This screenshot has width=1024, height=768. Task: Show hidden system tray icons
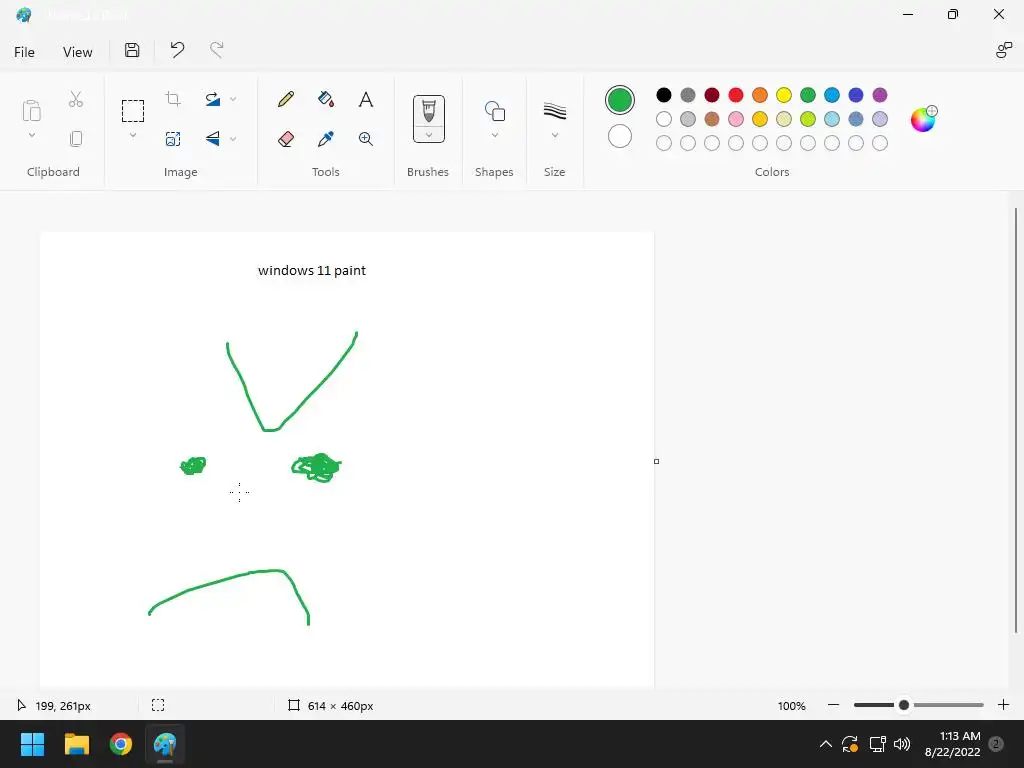tap(825, 744)
